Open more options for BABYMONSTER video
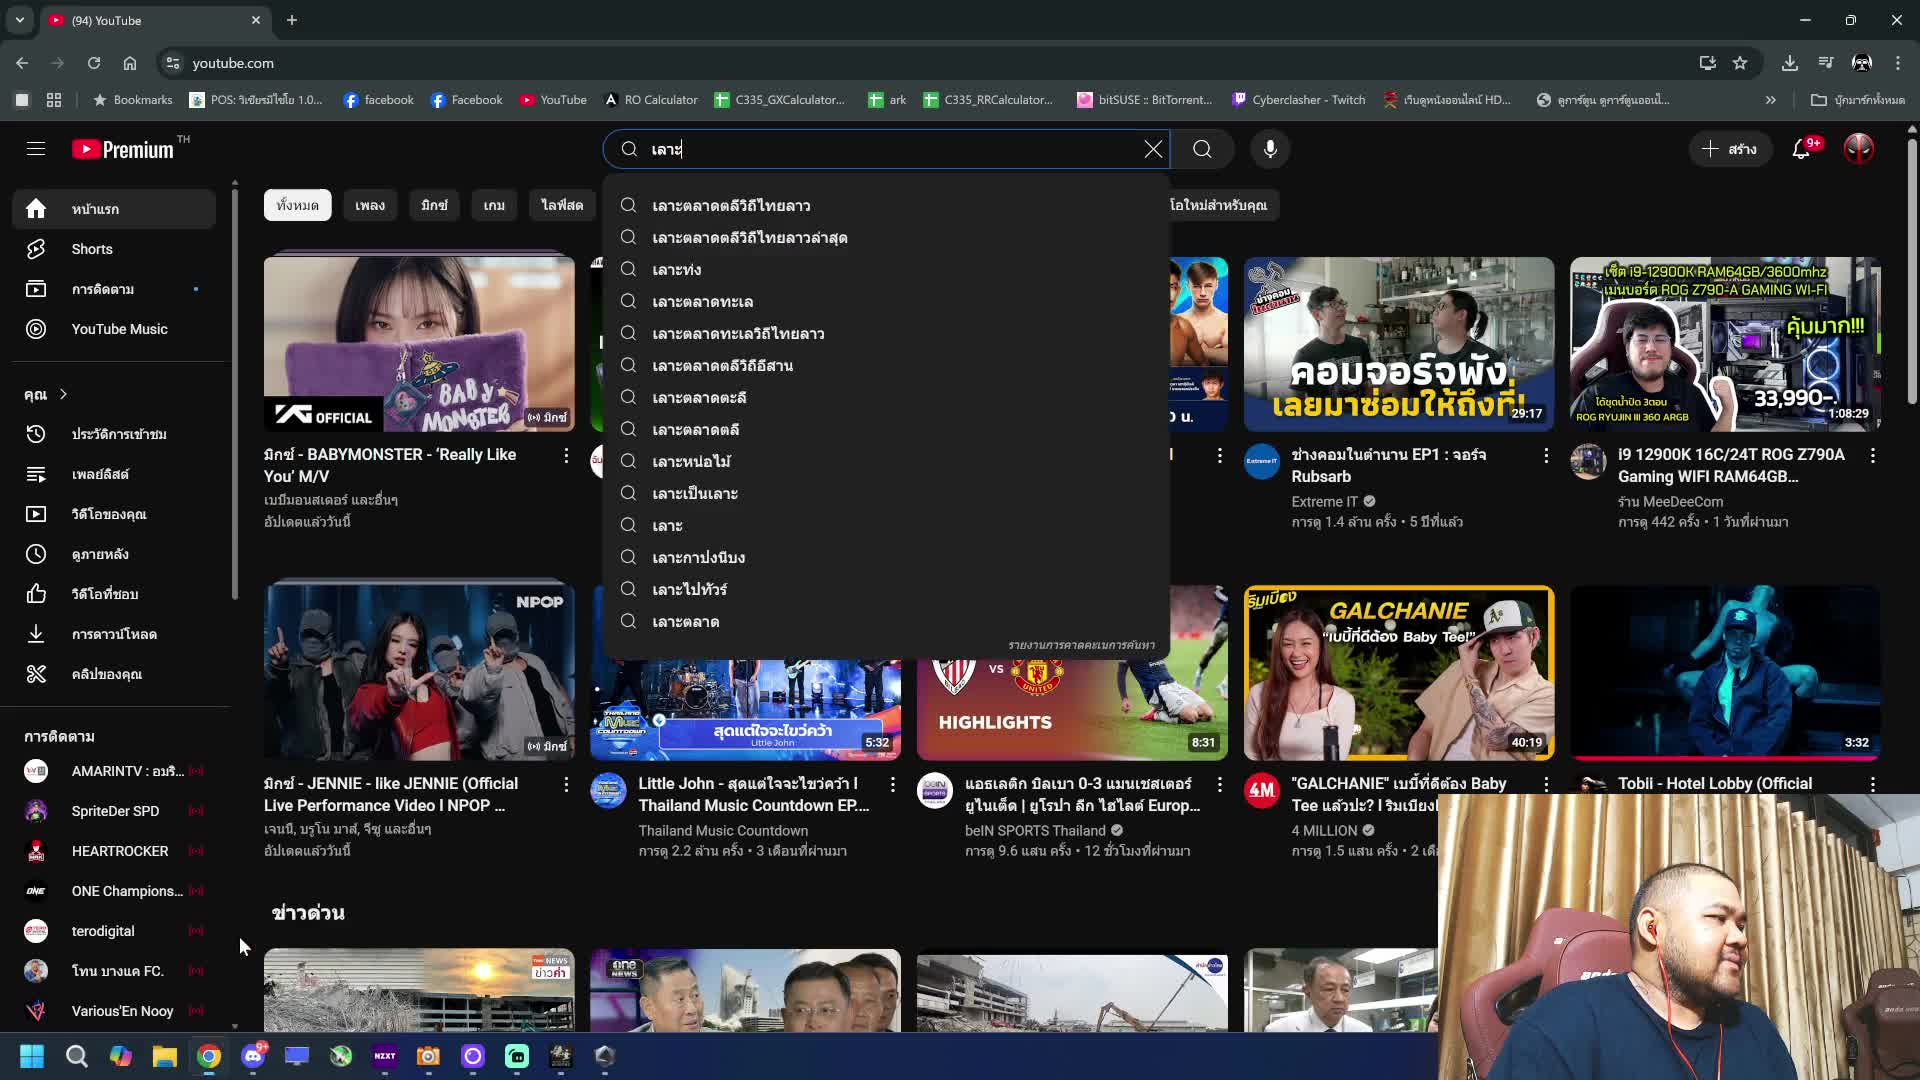This screenshot has height=1080, width=1920. pos(566,455)
